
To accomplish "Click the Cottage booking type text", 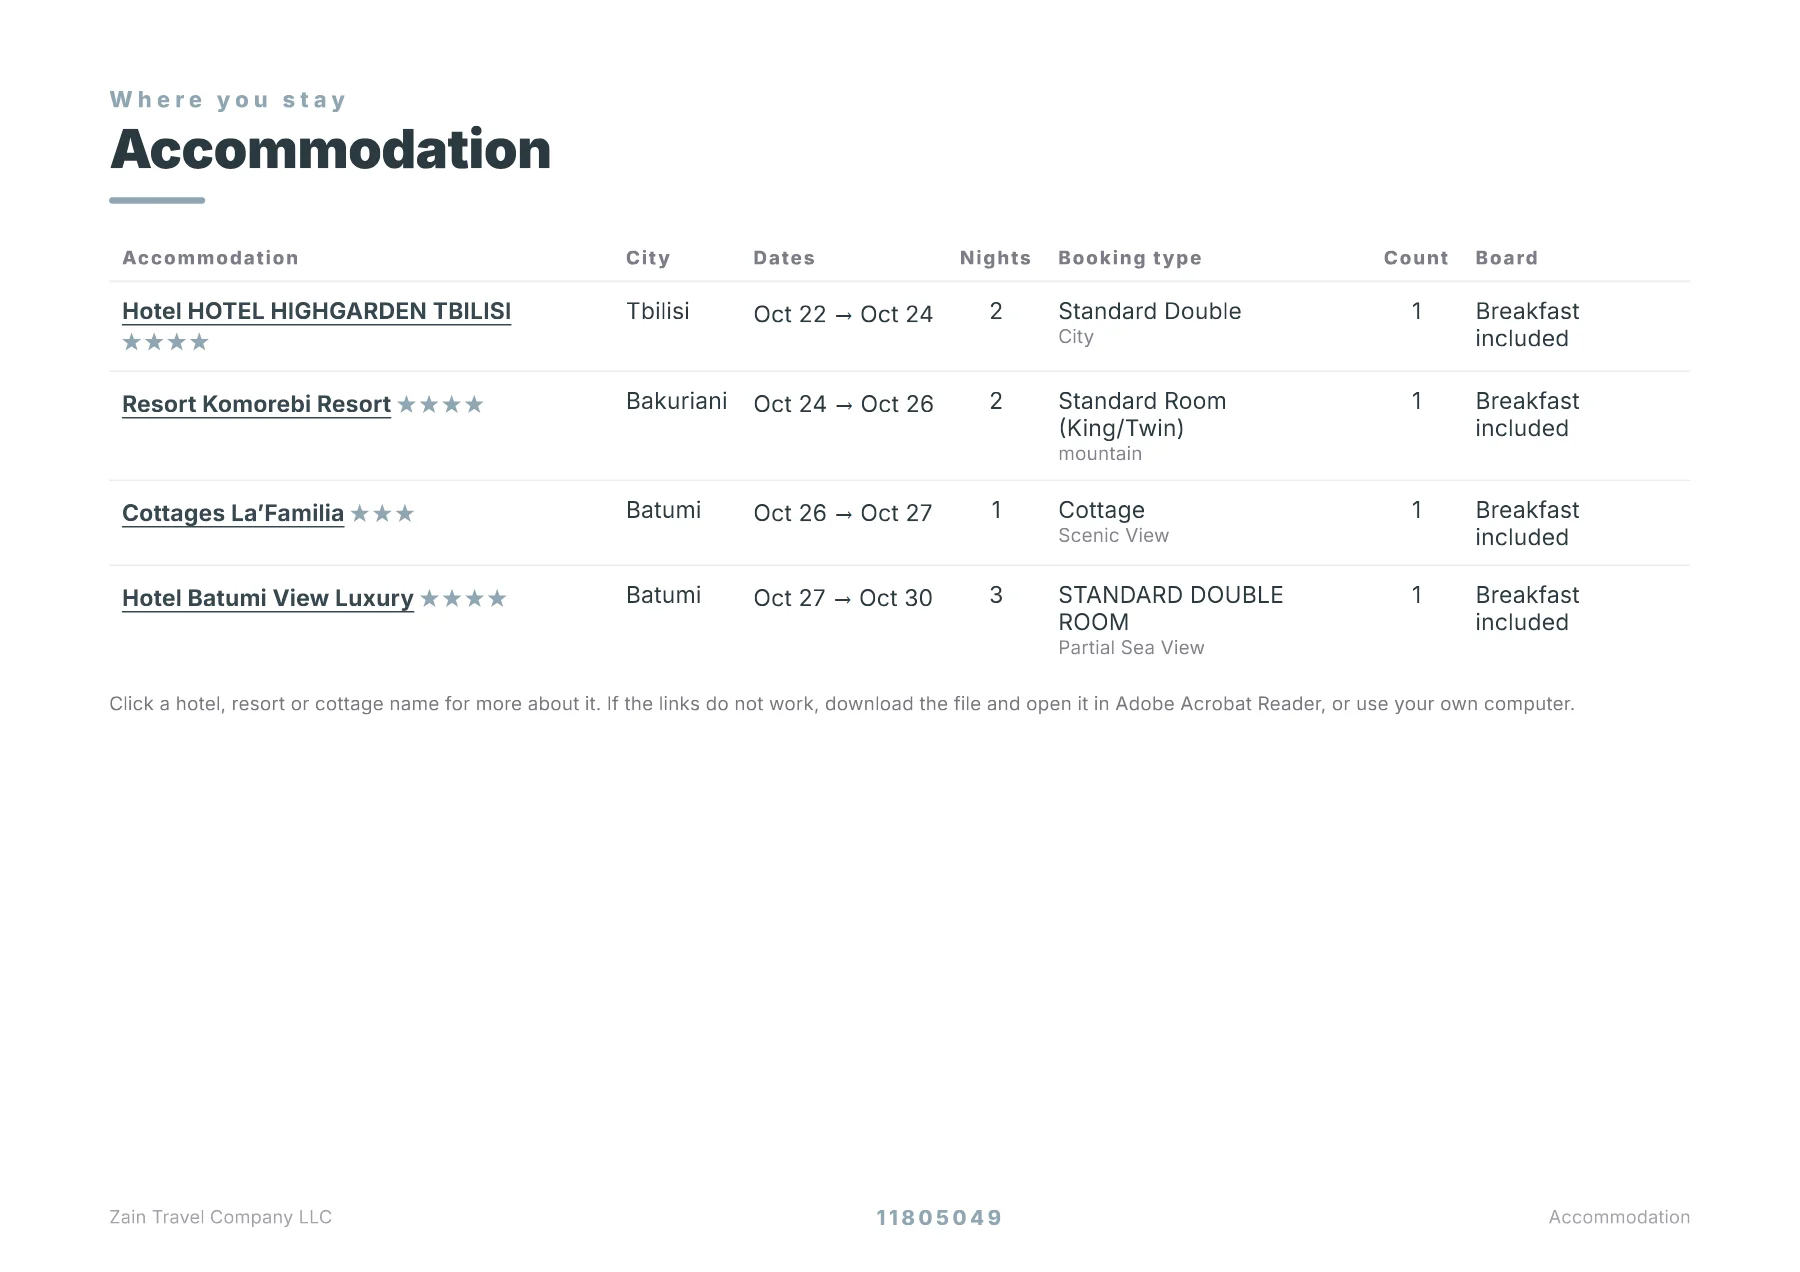I will pyautogui.click(x=1101, y=510).
